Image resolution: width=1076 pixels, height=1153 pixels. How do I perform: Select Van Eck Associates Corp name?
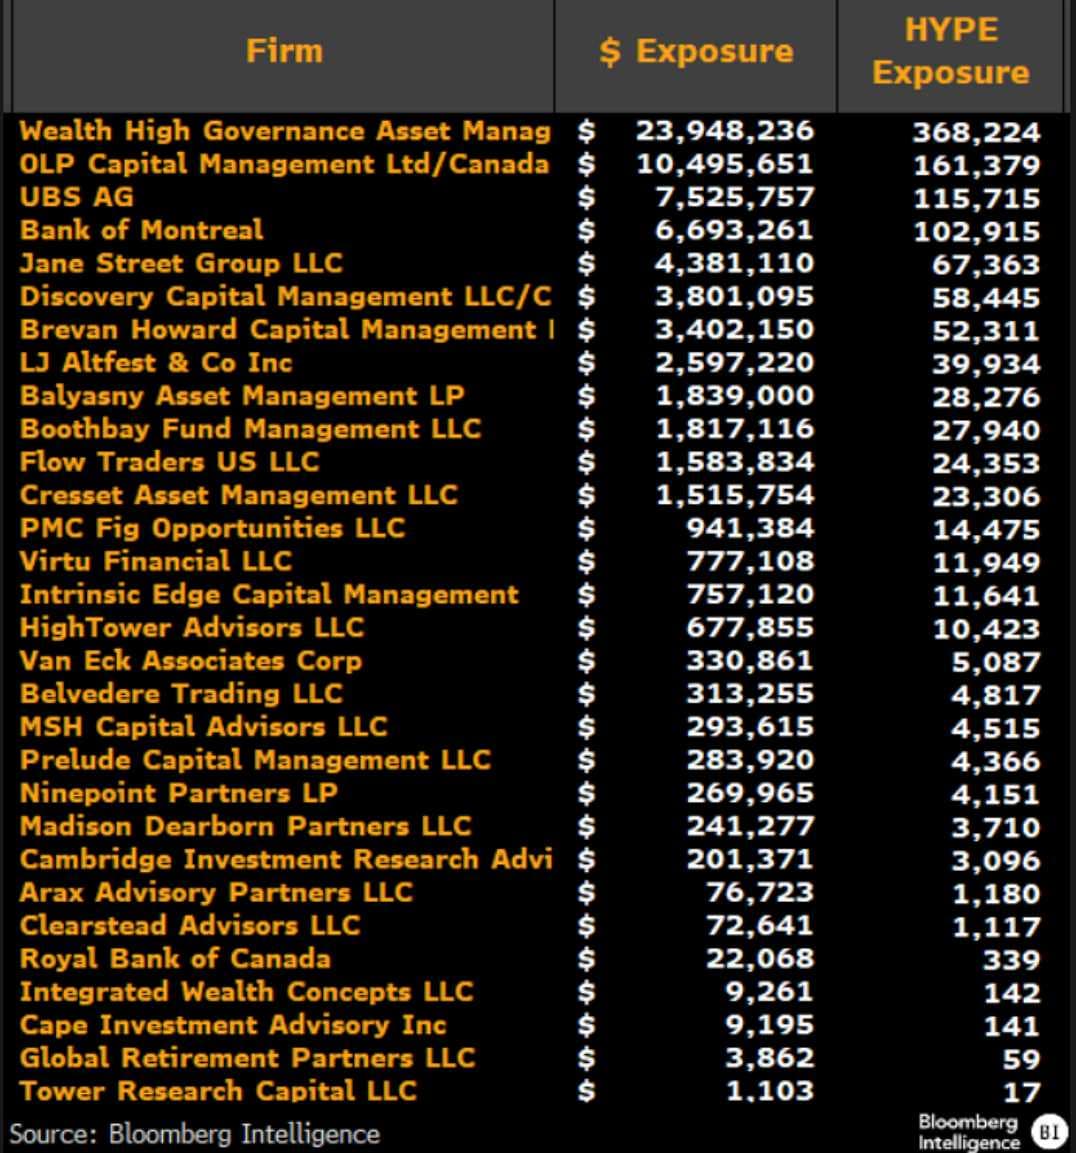pyautogui.click(x=190, y=660)
